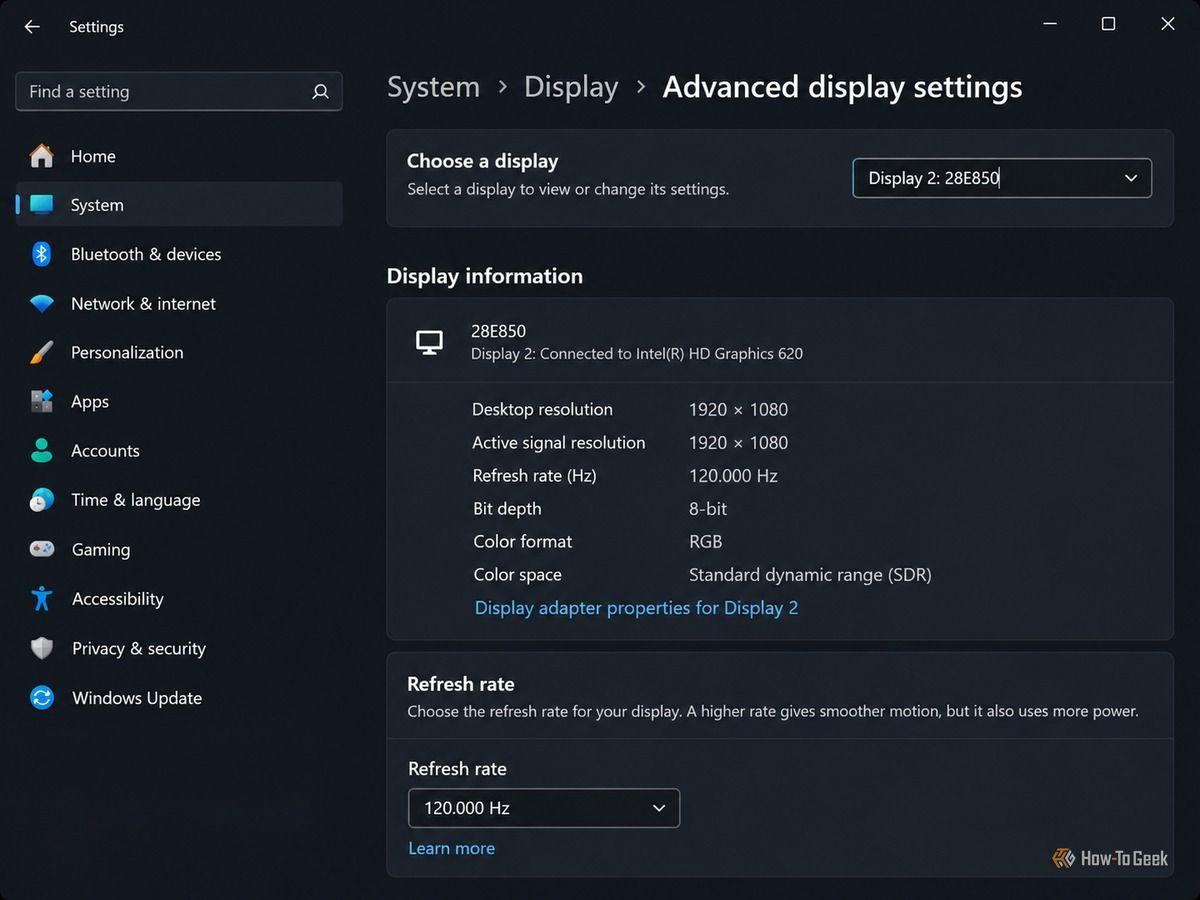Screen dimensions: 1200x900
Task: Click Active signal resolution label
Action: point(559,443)
